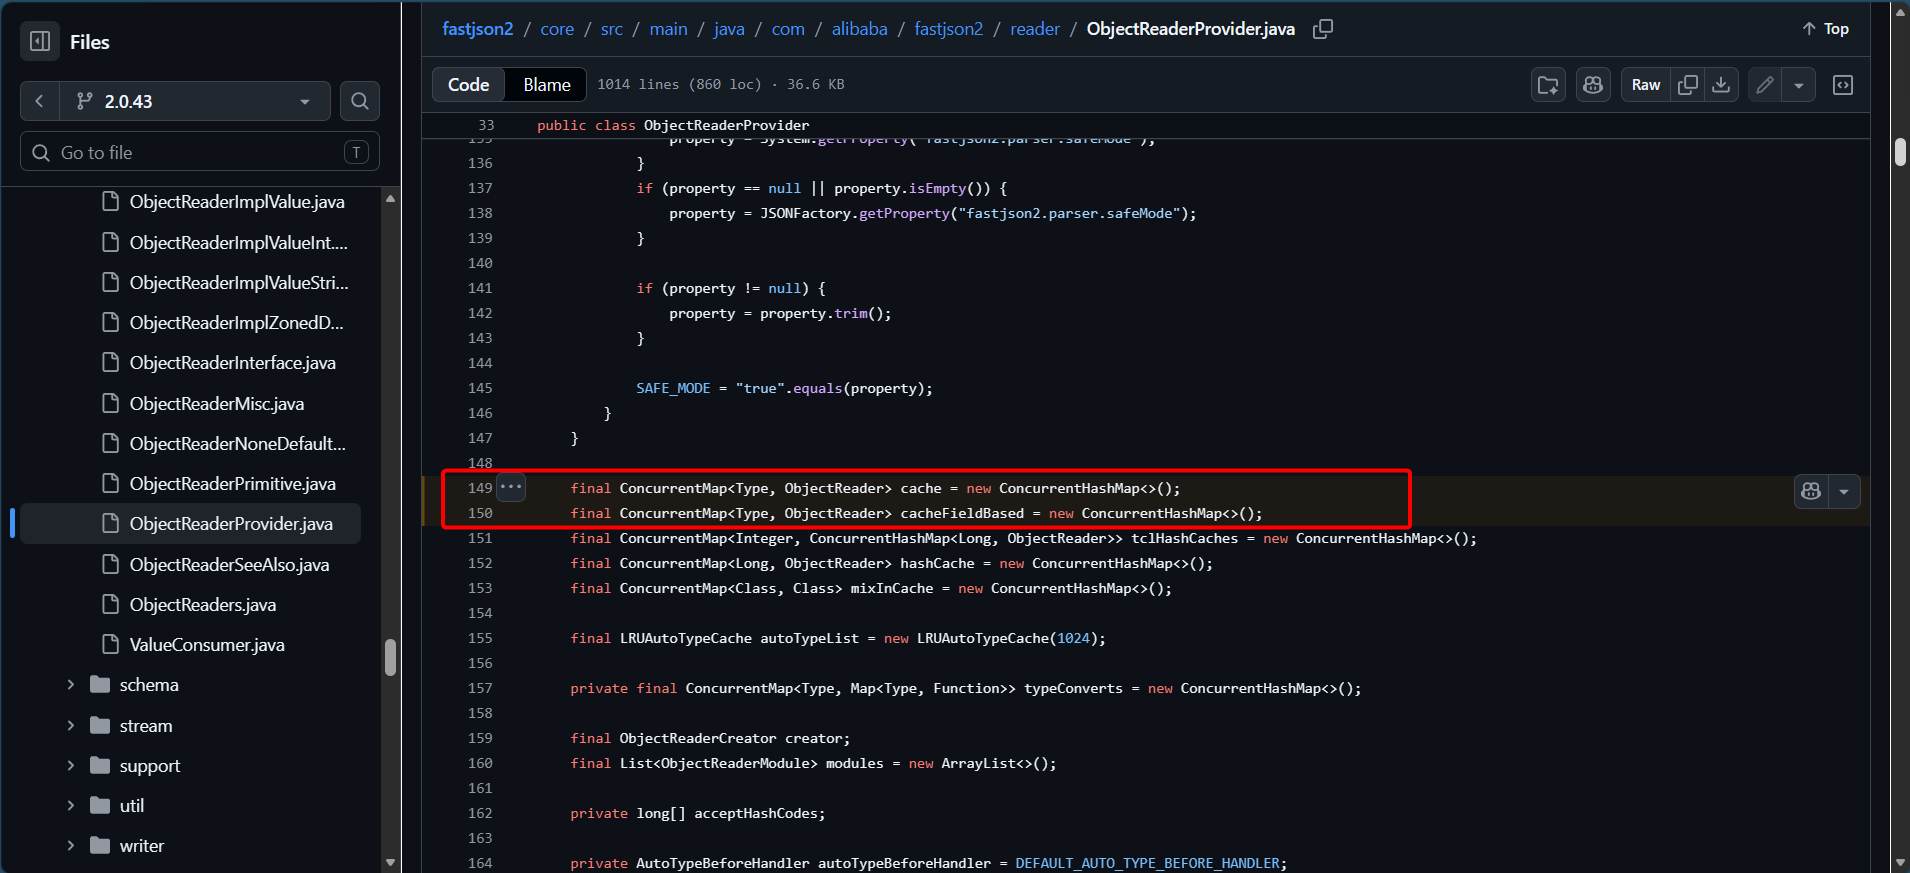Switch to the Blame tab
1910x873 pixels.
point(547,85)
